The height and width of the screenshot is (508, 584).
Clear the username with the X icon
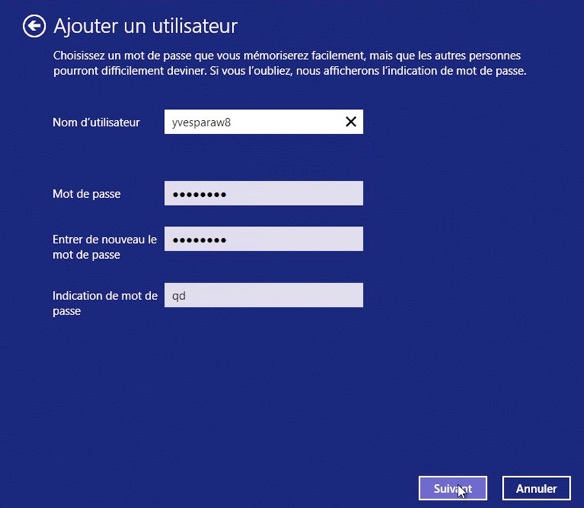point(351,121)
